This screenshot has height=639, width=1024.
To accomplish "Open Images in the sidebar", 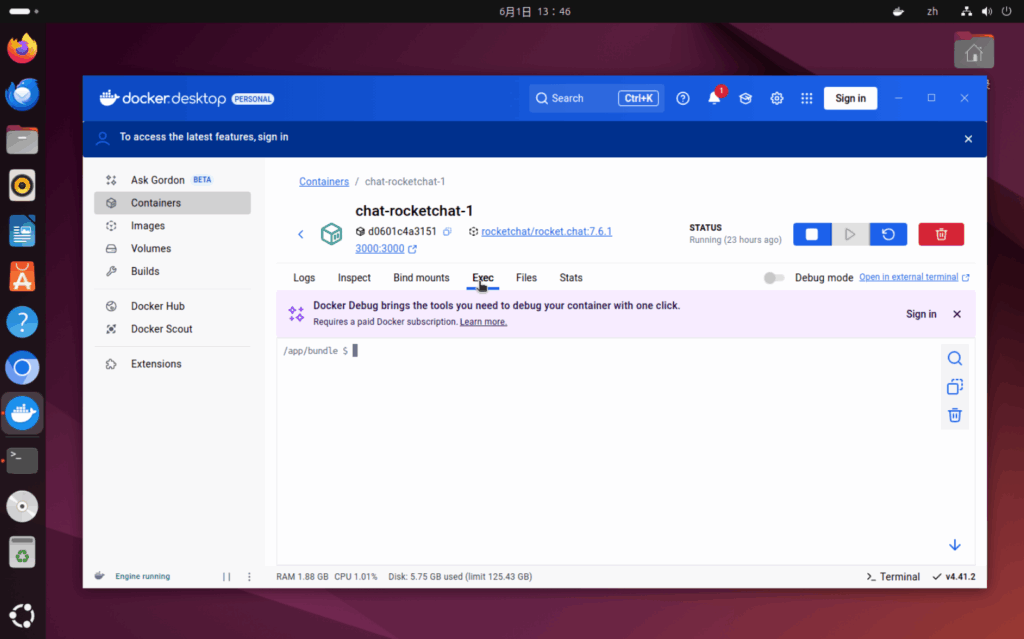I will click(172, 225).
